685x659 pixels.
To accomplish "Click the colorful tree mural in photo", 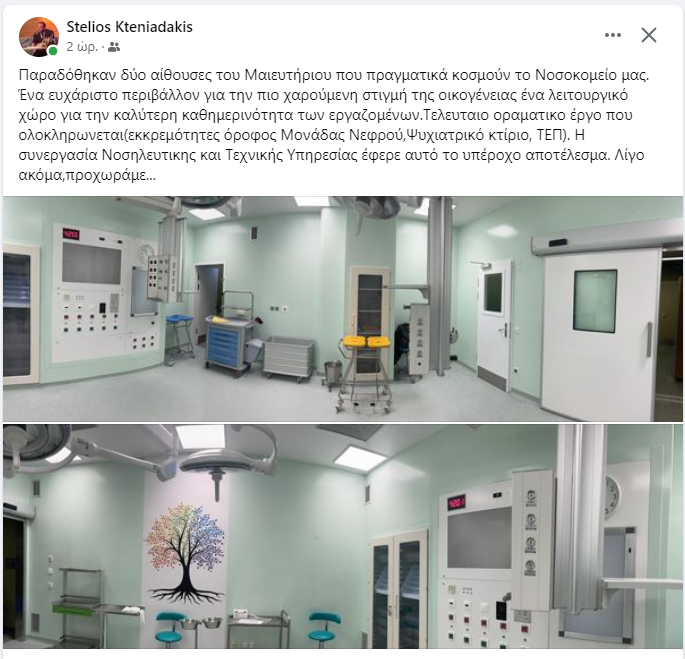I will coord(186,553).
